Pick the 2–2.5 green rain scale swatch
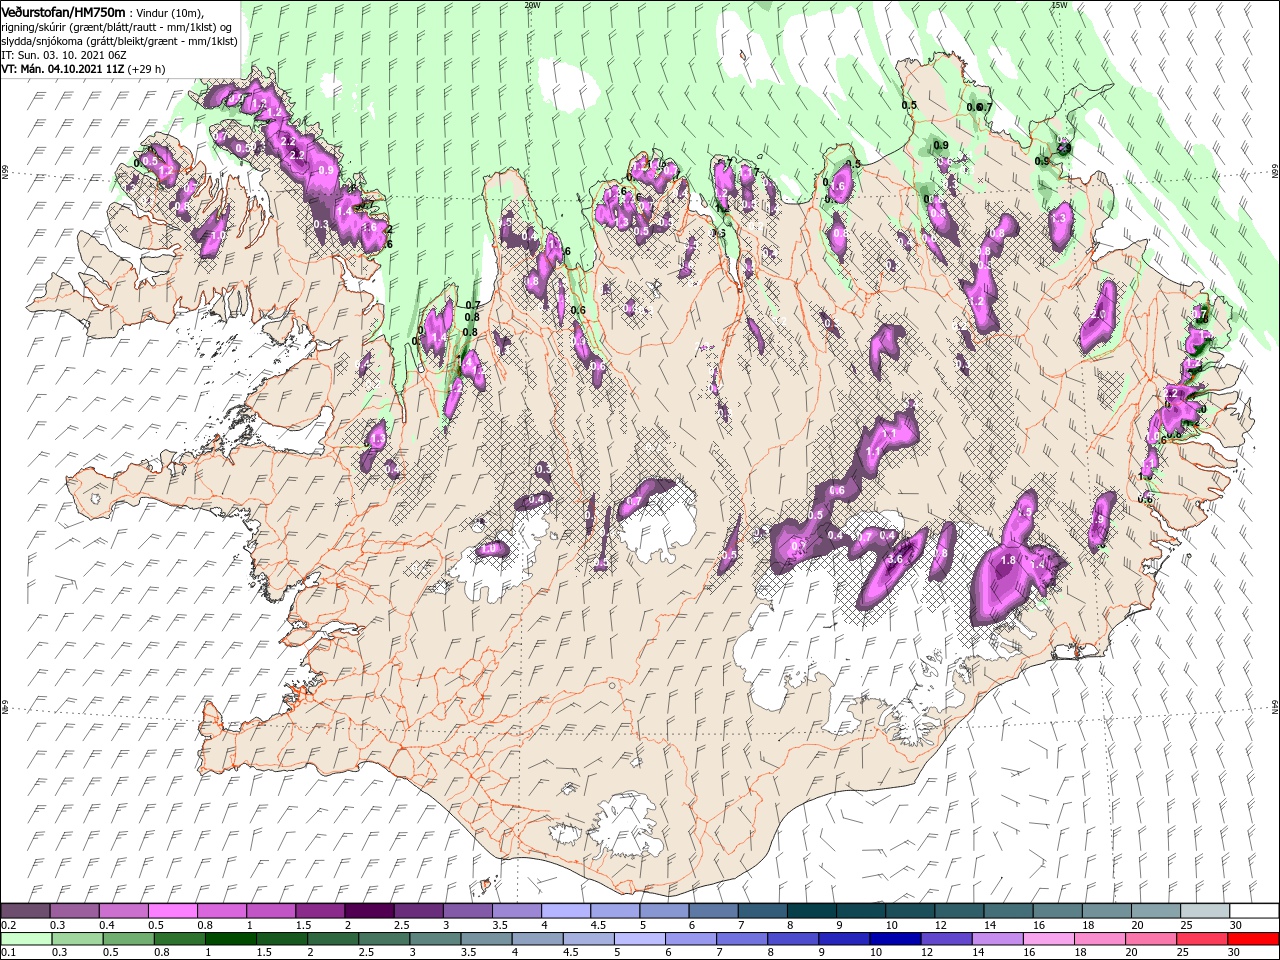The width and height of the screenshot is (1280, 960). coord(333,938)
